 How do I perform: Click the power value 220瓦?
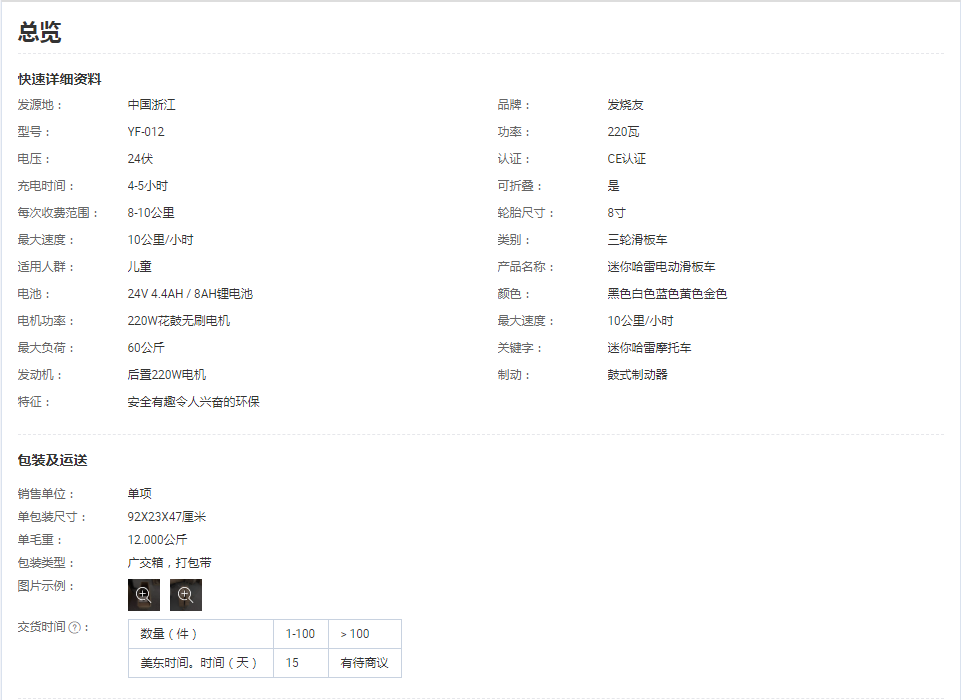tap(623, 132)
